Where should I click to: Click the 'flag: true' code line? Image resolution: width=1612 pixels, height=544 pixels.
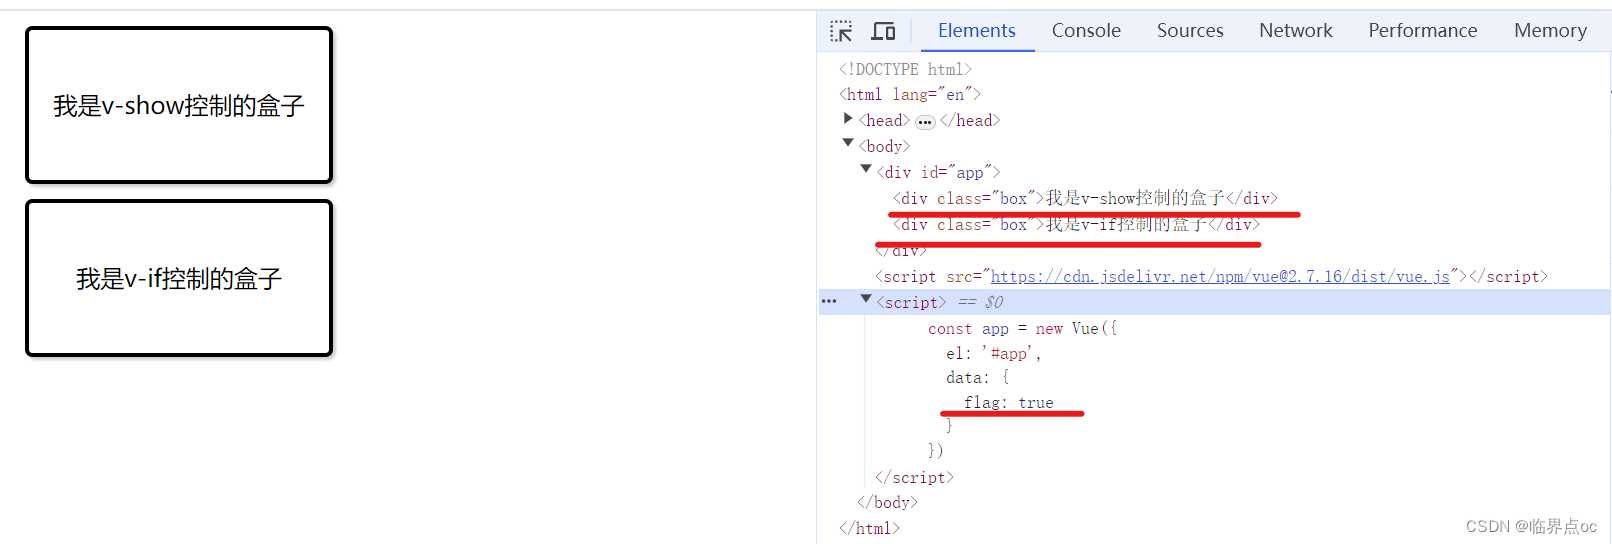[x=1009, y=402]
